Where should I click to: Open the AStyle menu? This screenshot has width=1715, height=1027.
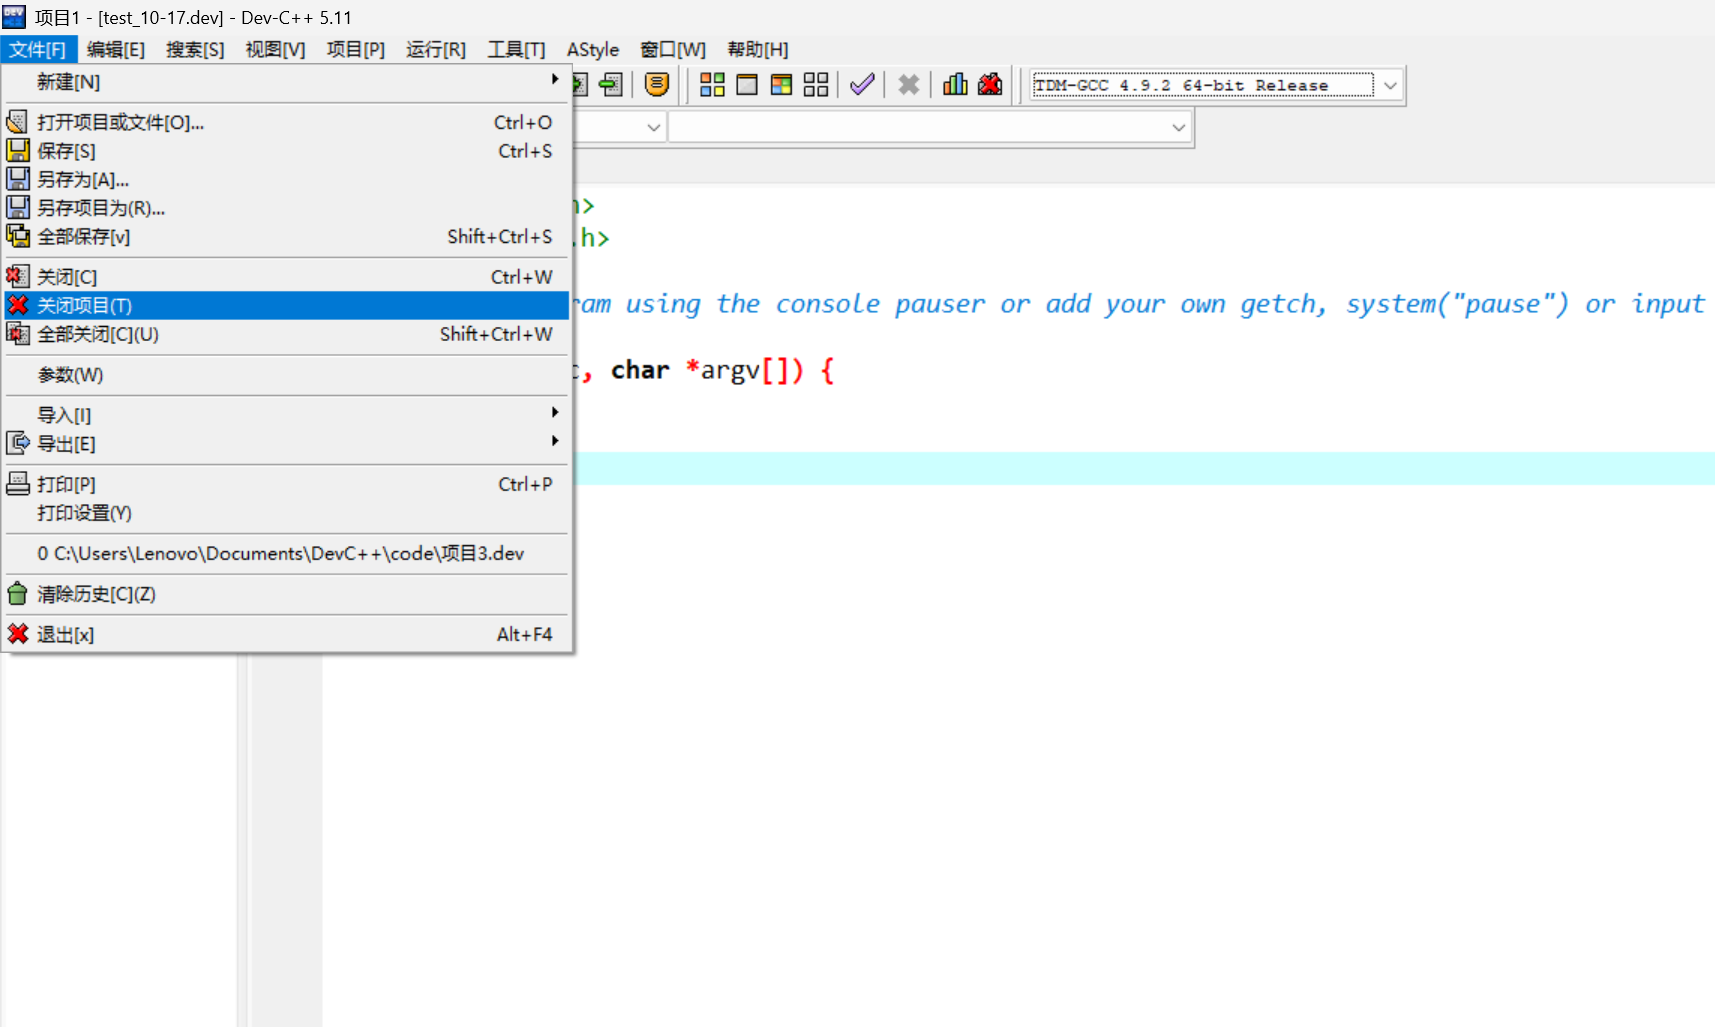coord(593,49)
